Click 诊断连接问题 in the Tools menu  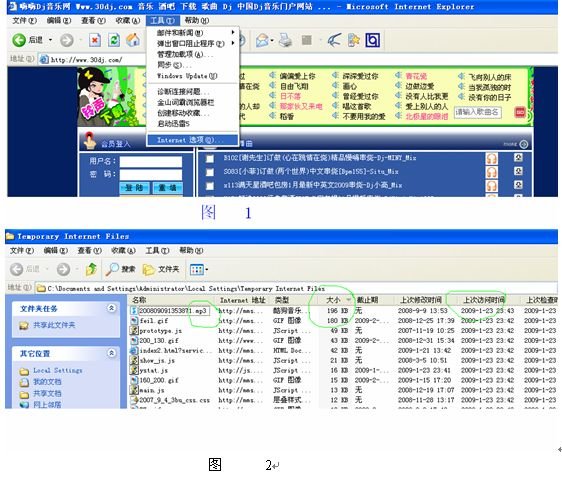193,91
